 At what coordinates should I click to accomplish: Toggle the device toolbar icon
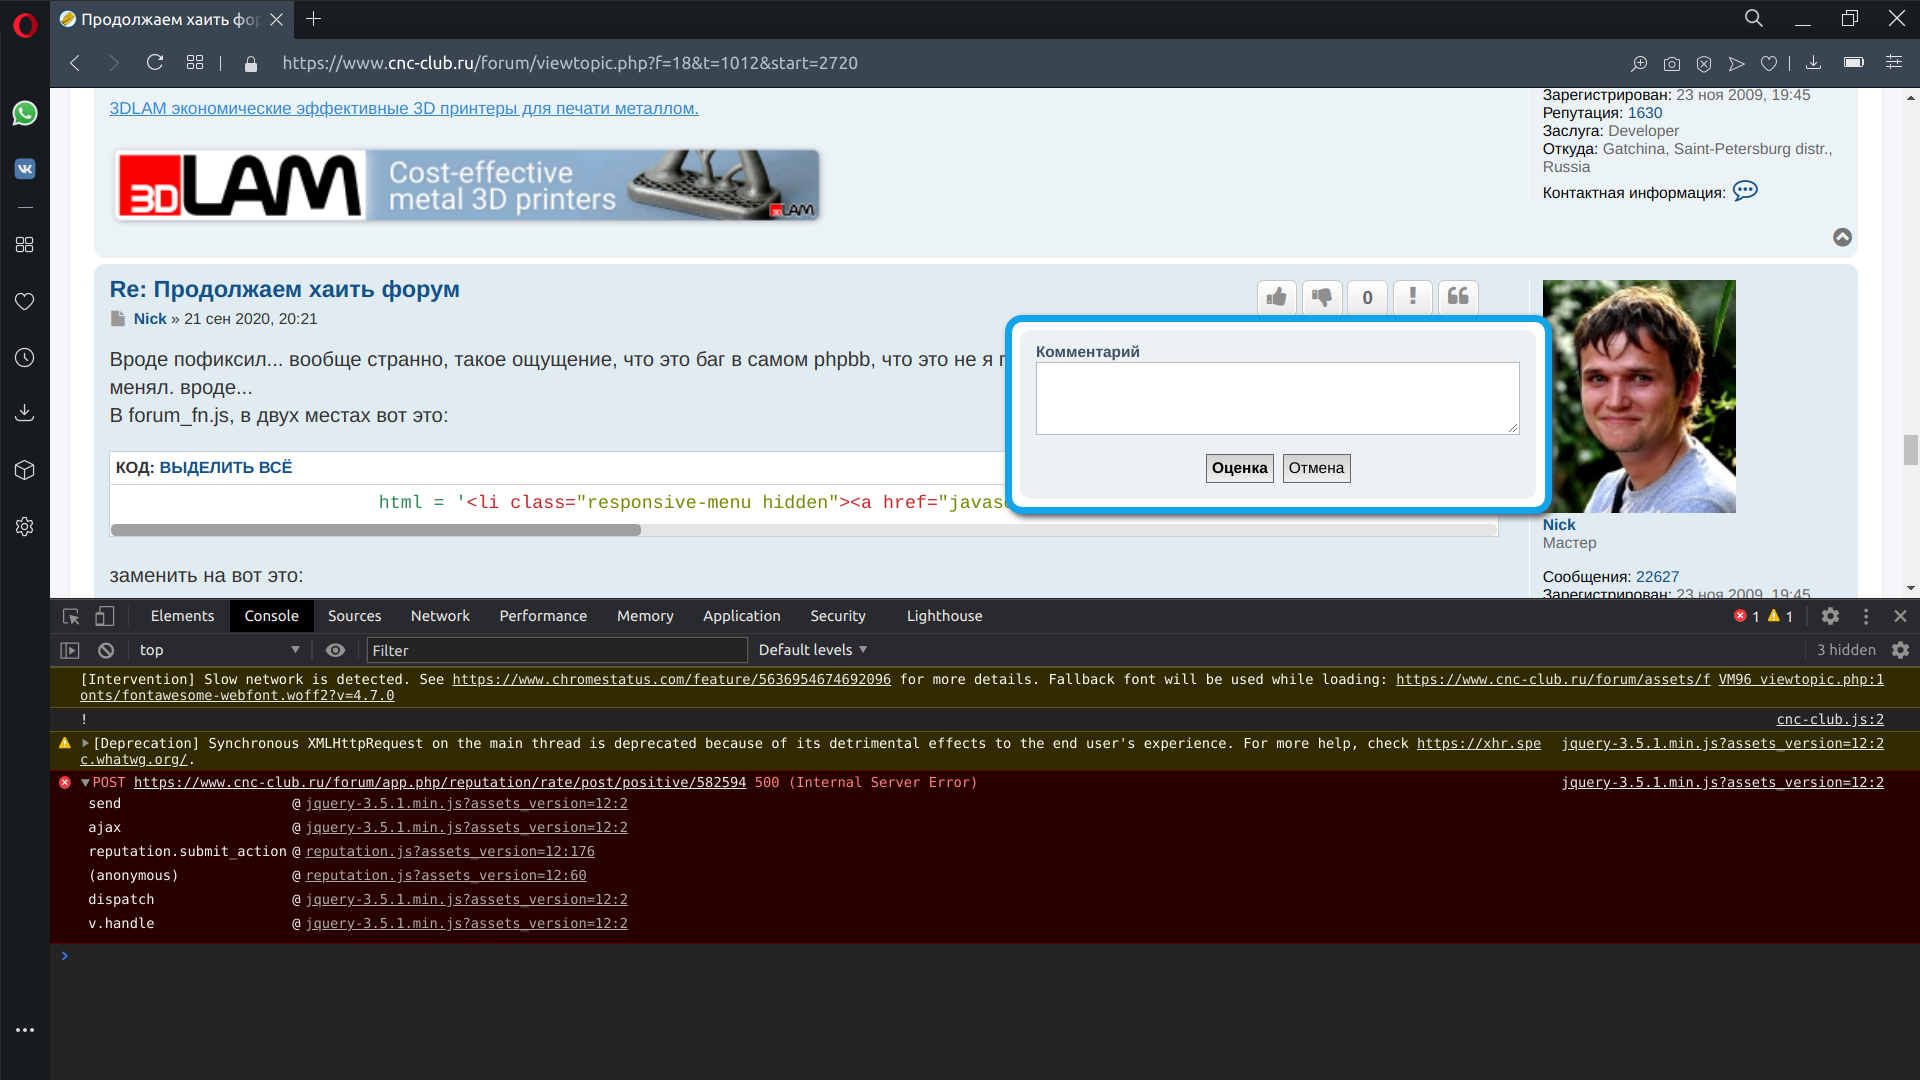click(x=105, y=617)
